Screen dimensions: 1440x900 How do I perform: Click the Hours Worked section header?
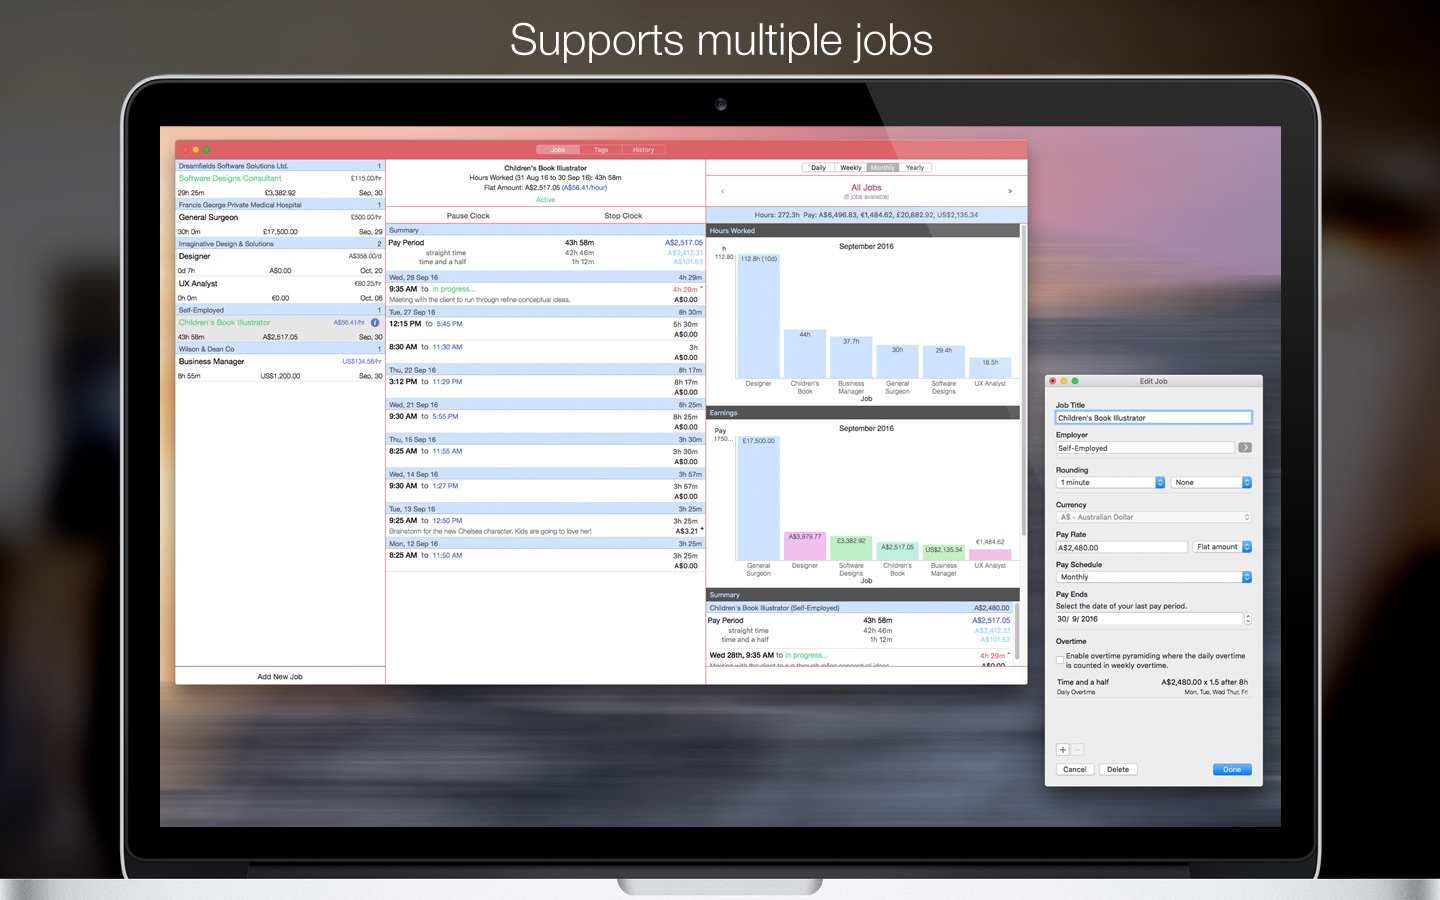[x=863, y=231]
